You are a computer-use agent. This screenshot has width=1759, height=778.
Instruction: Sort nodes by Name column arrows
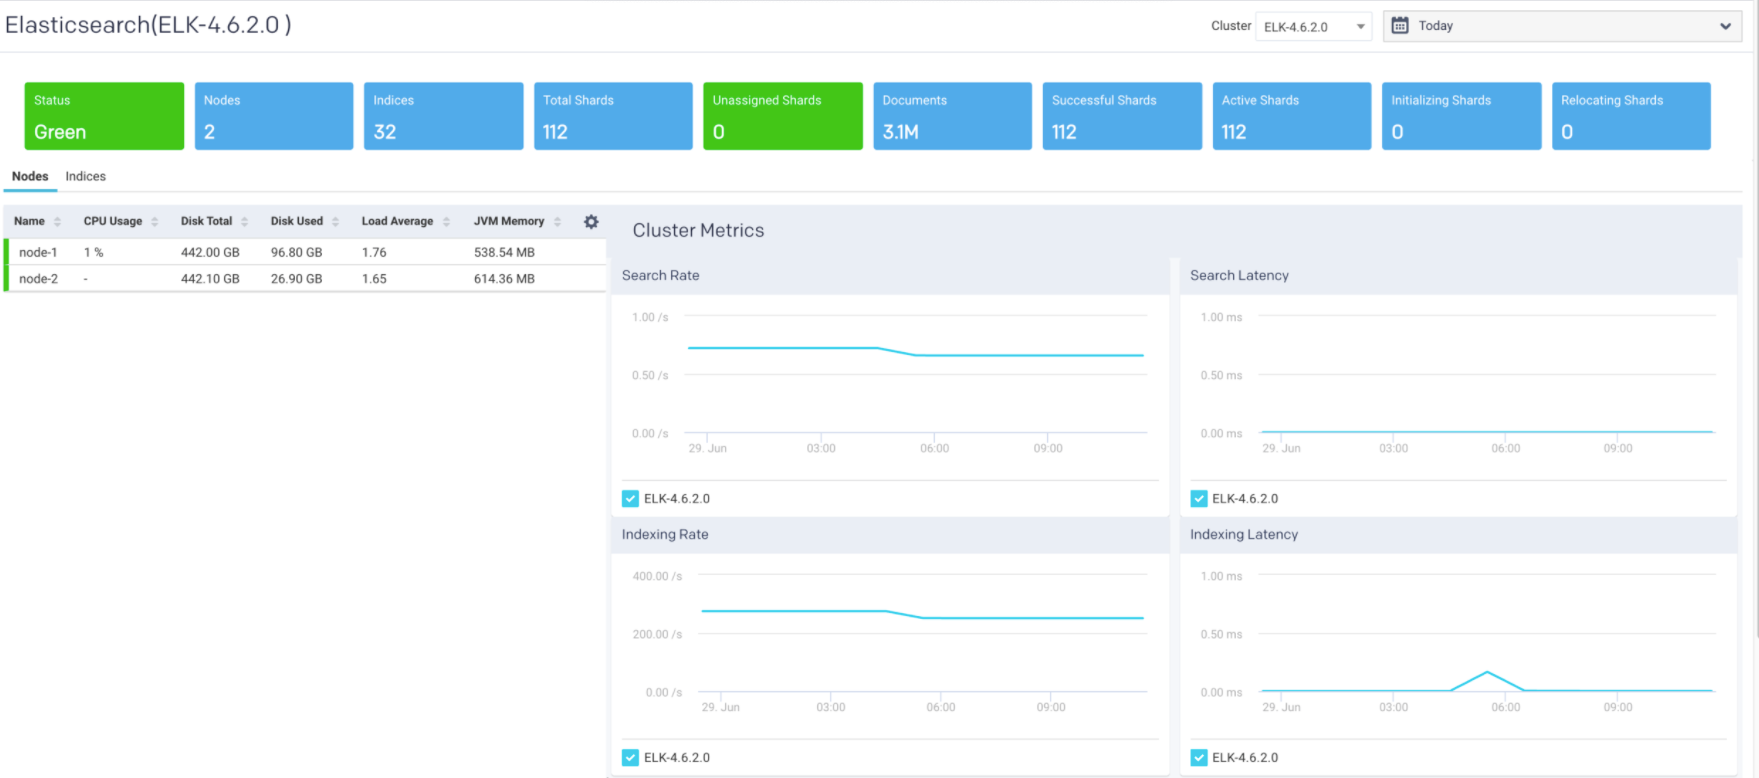click(57, 222)
